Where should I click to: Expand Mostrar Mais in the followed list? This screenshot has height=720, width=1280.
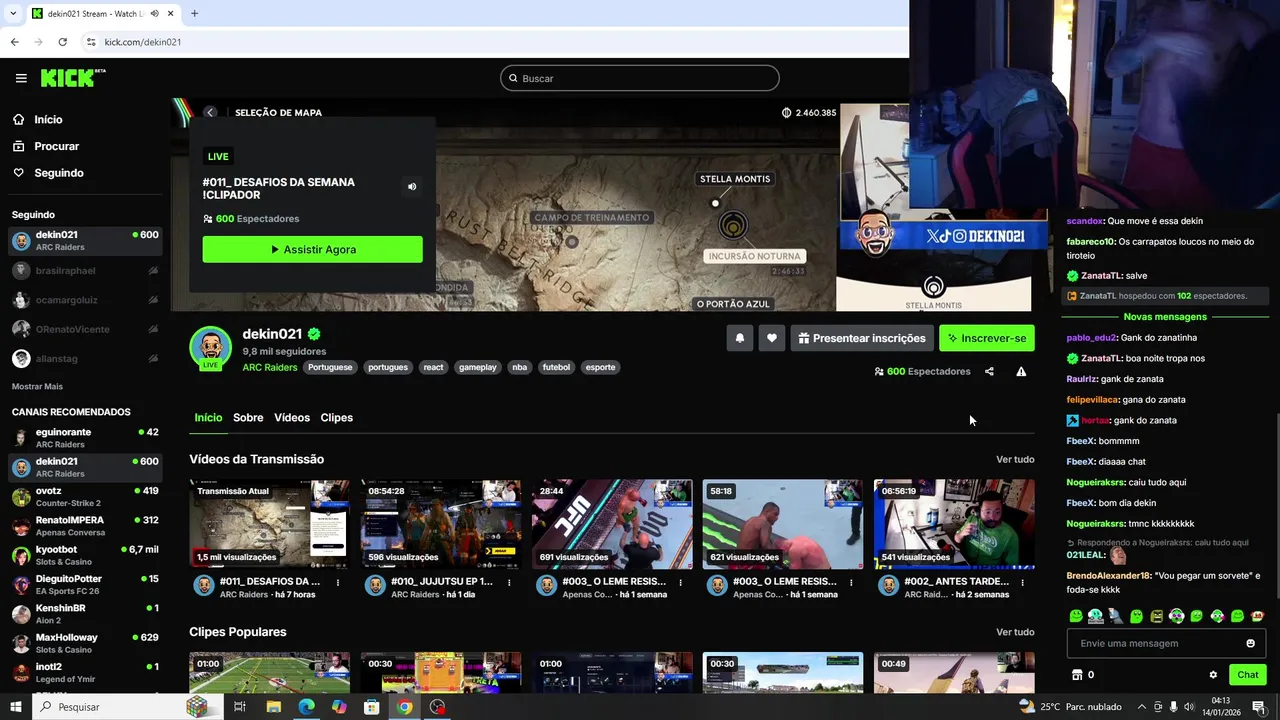[37, 386]
